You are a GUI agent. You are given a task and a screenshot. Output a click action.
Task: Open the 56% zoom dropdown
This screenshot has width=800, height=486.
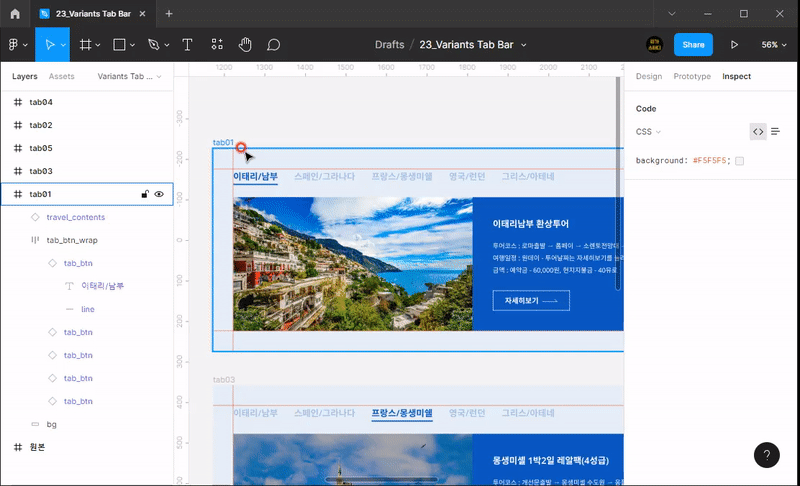[774, 45]
